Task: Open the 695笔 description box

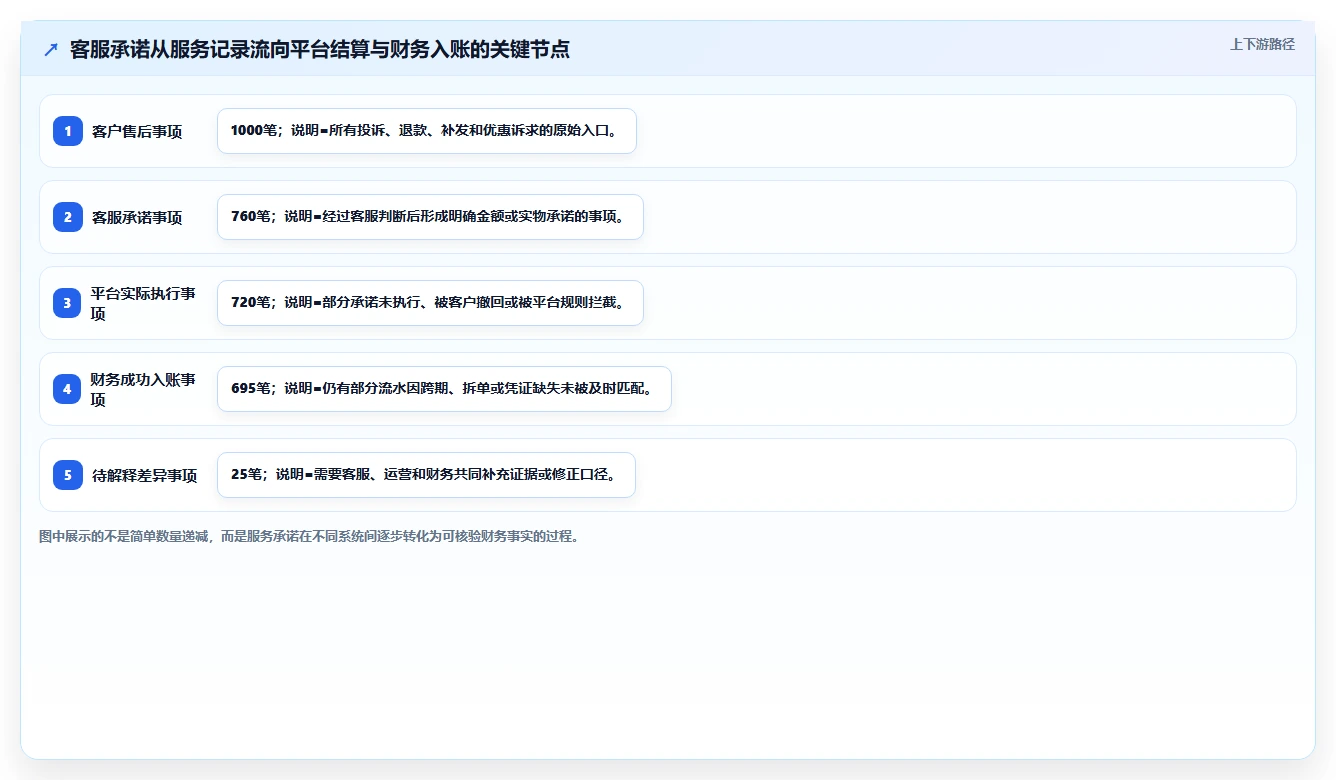Action: click(444, 389)
